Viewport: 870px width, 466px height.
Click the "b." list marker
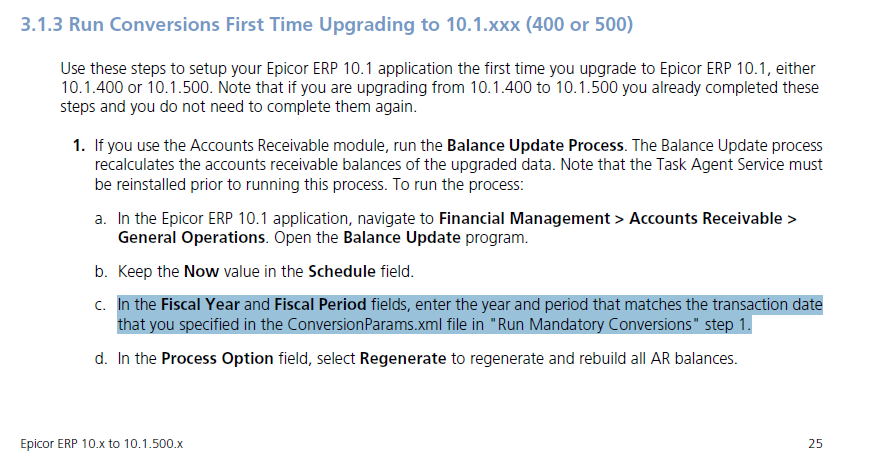(101, 271)
